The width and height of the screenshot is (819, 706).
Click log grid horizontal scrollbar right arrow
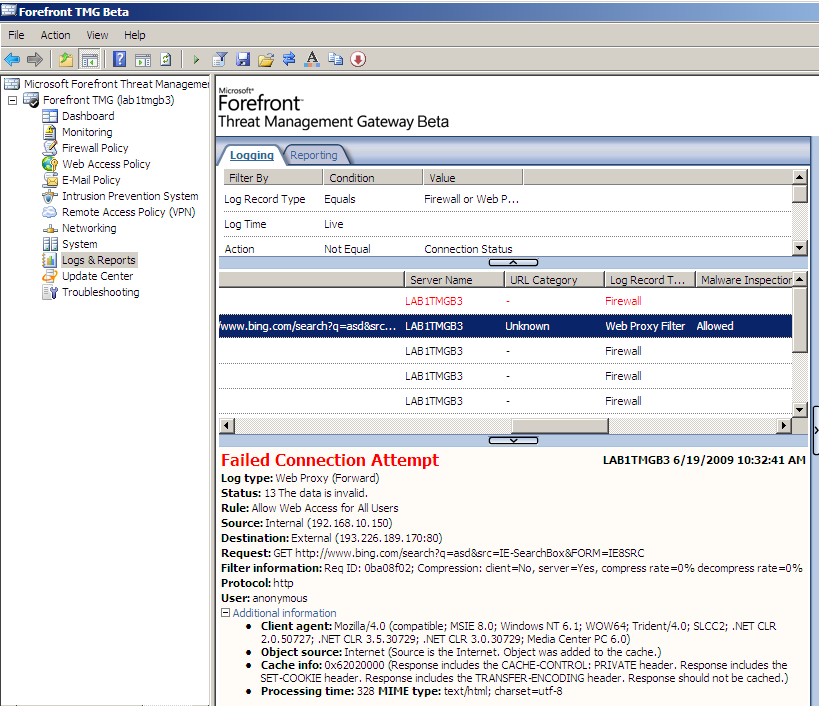coord(783,426)
